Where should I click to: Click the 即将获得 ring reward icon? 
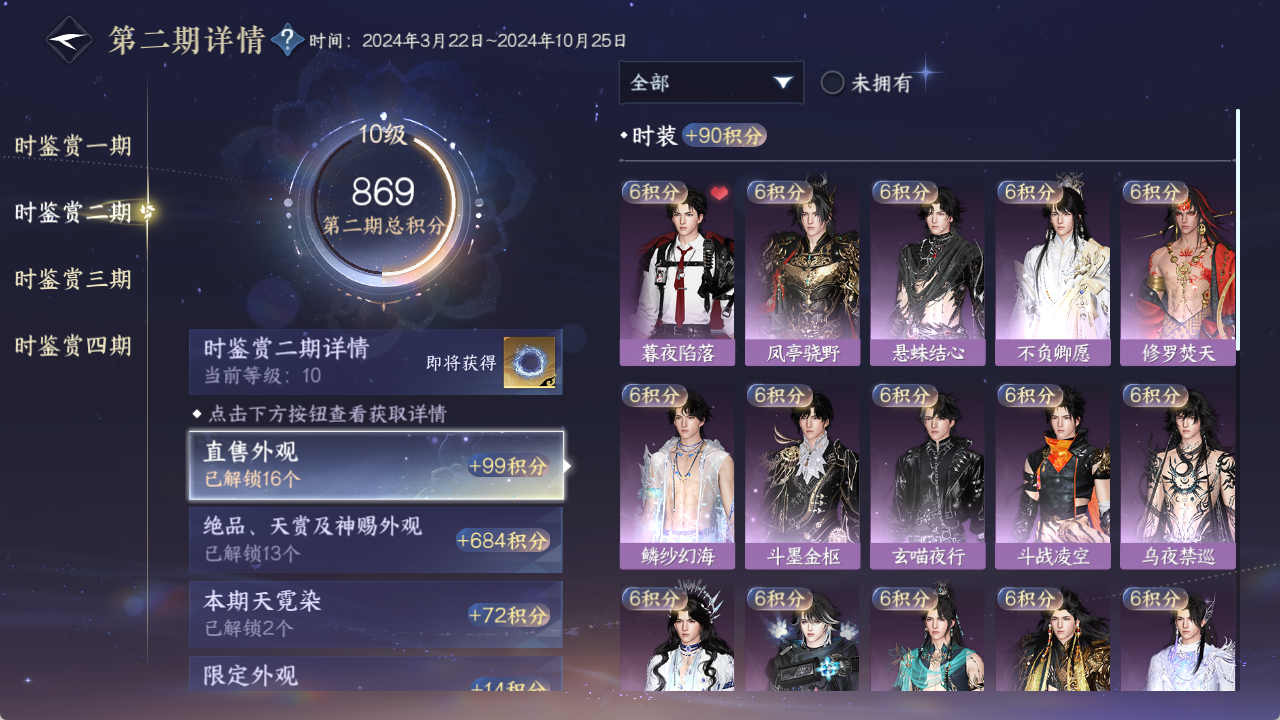pos(529,363)
